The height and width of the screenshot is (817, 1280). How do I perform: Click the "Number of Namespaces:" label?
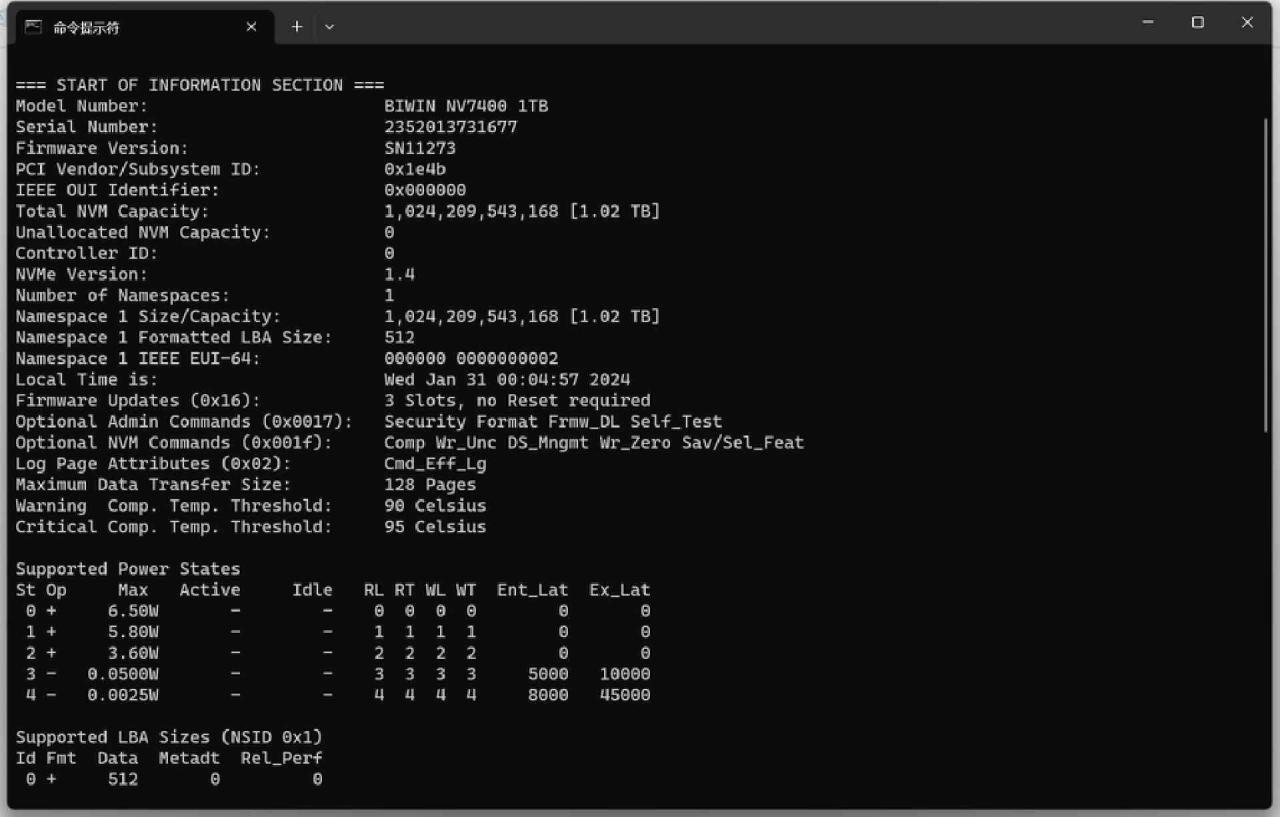[123, 295]
